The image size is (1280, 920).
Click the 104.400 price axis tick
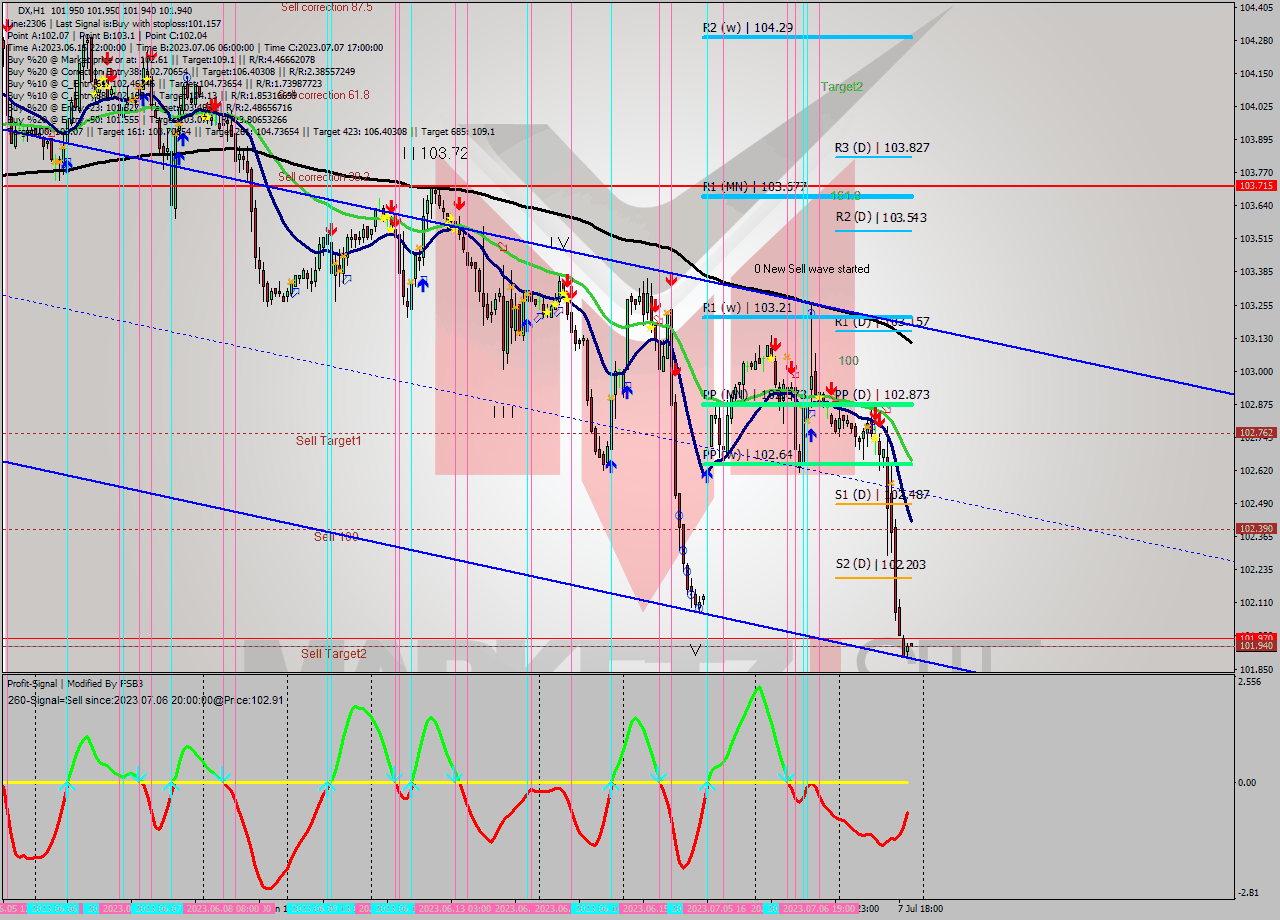(1255, 8)
